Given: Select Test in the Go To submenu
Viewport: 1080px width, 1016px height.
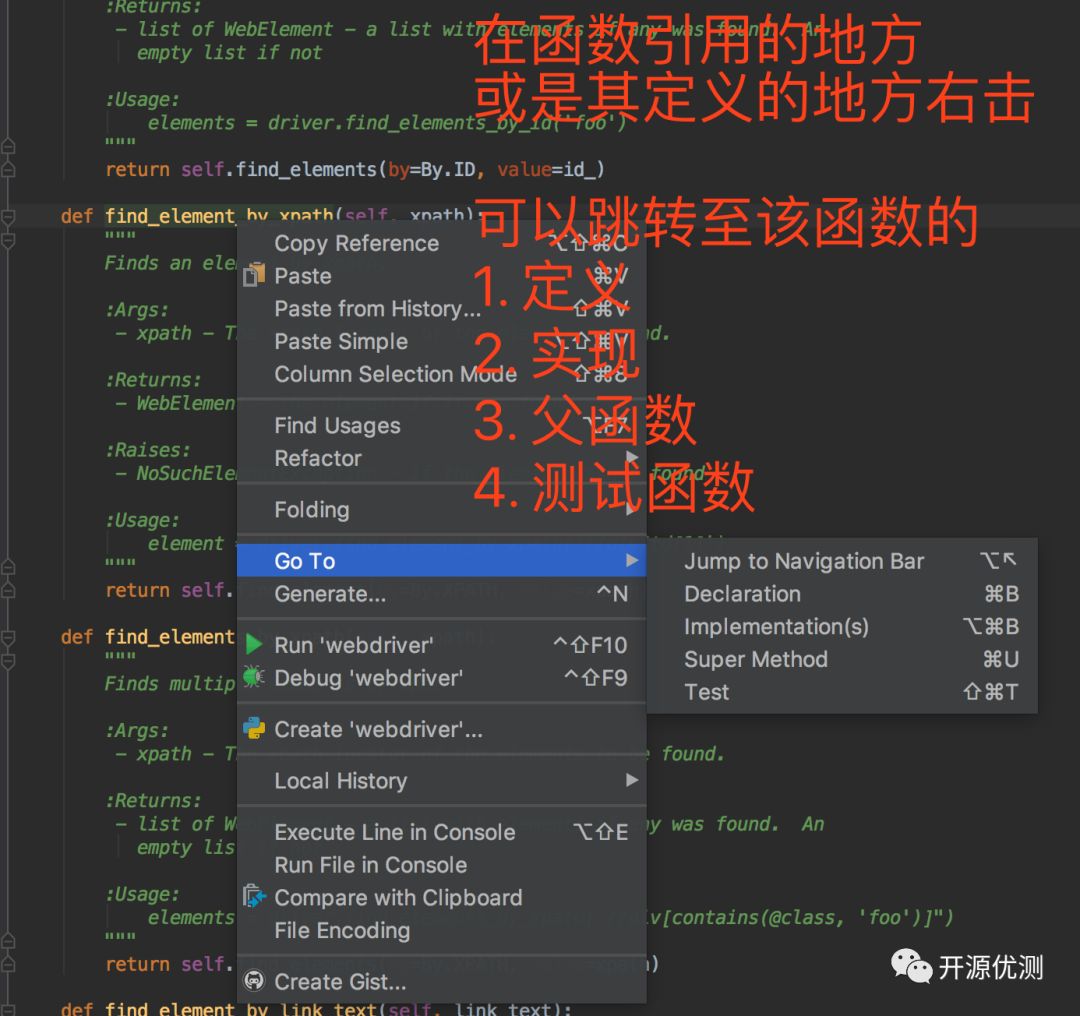Looking at the screenshot, I should click(842, 692).
